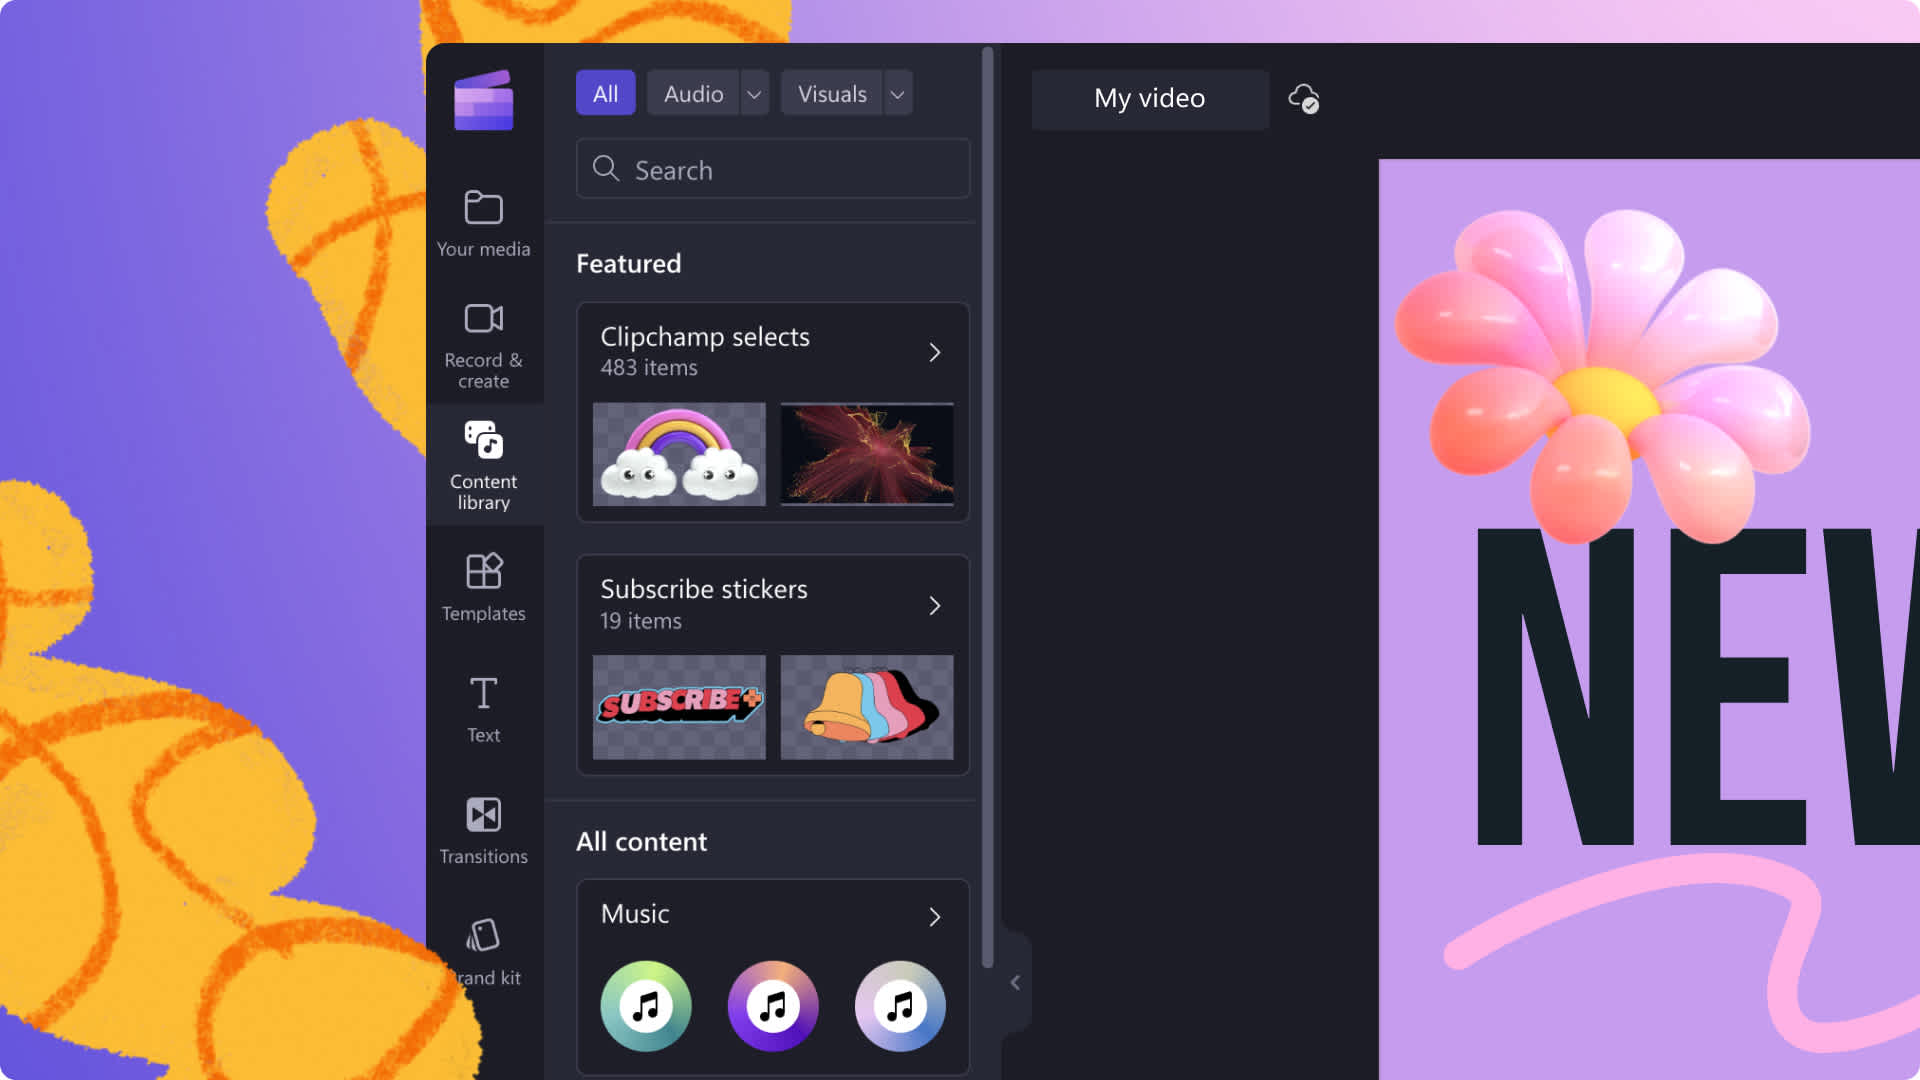The image size is (1920, 1080).
Task: Expand the Clipchamp selects collection
Action: click(934, 351)
